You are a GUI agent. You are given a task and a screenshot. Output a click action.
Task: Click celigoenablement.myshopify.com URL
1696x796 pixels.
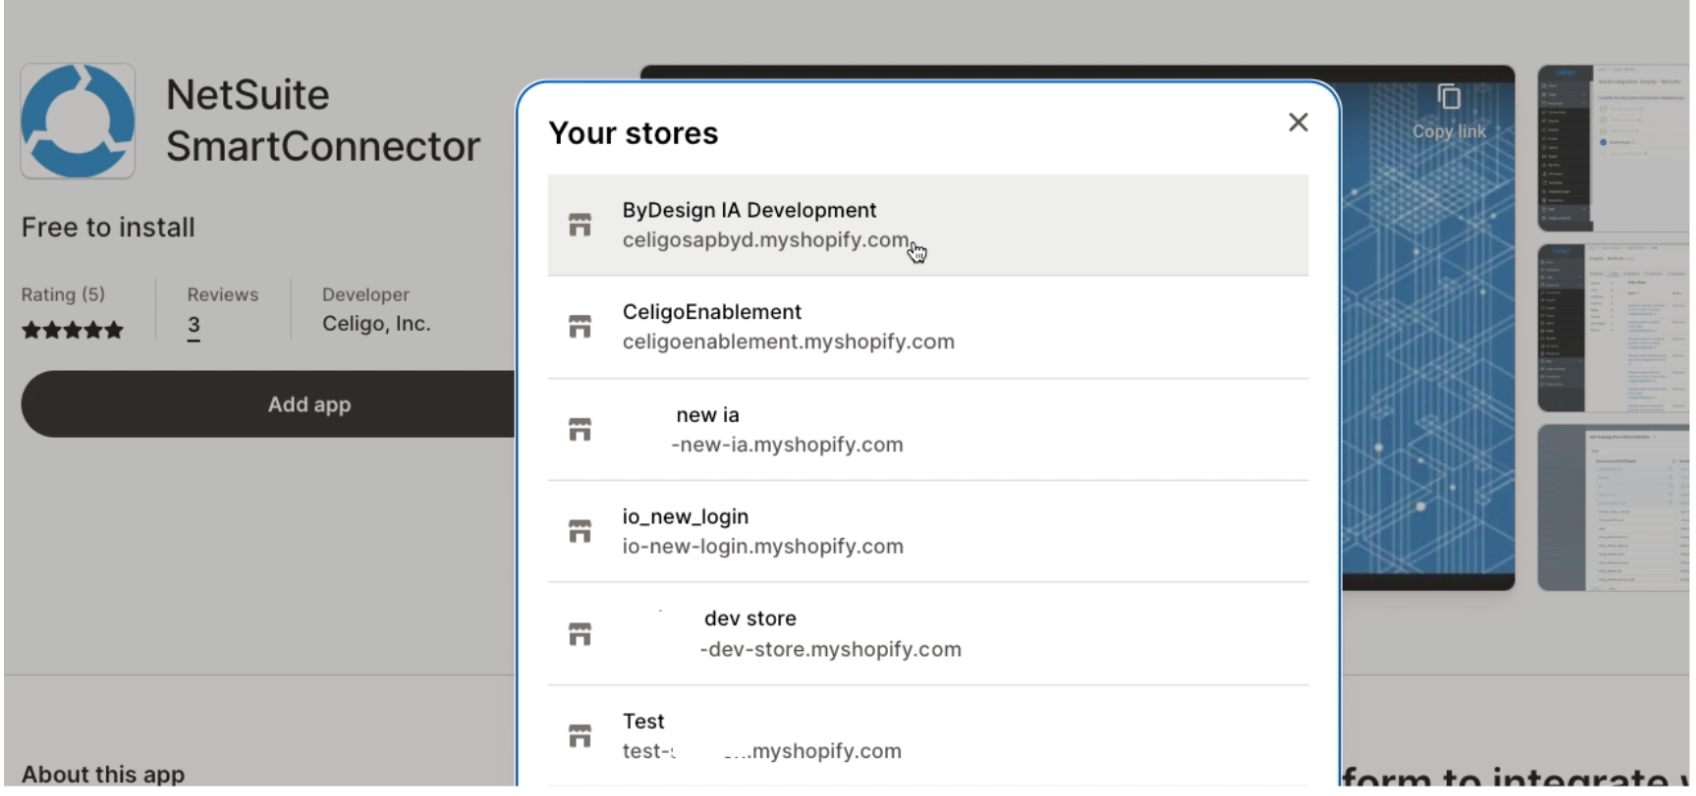788,342
